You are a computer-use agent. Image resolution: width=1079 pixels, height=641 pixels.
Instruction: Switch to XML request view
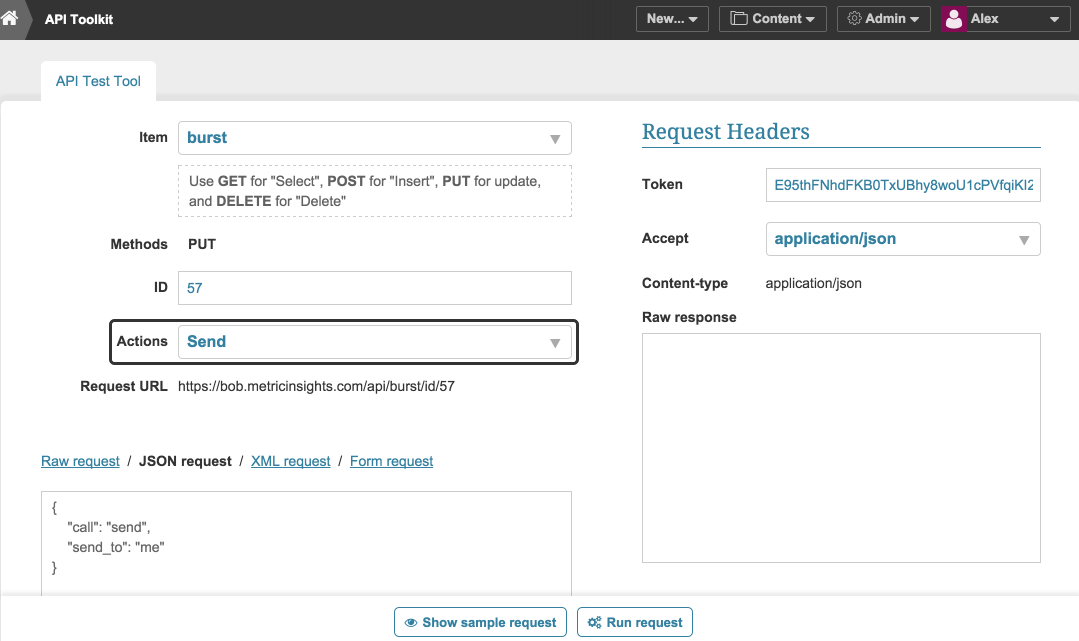pos(290,461)
